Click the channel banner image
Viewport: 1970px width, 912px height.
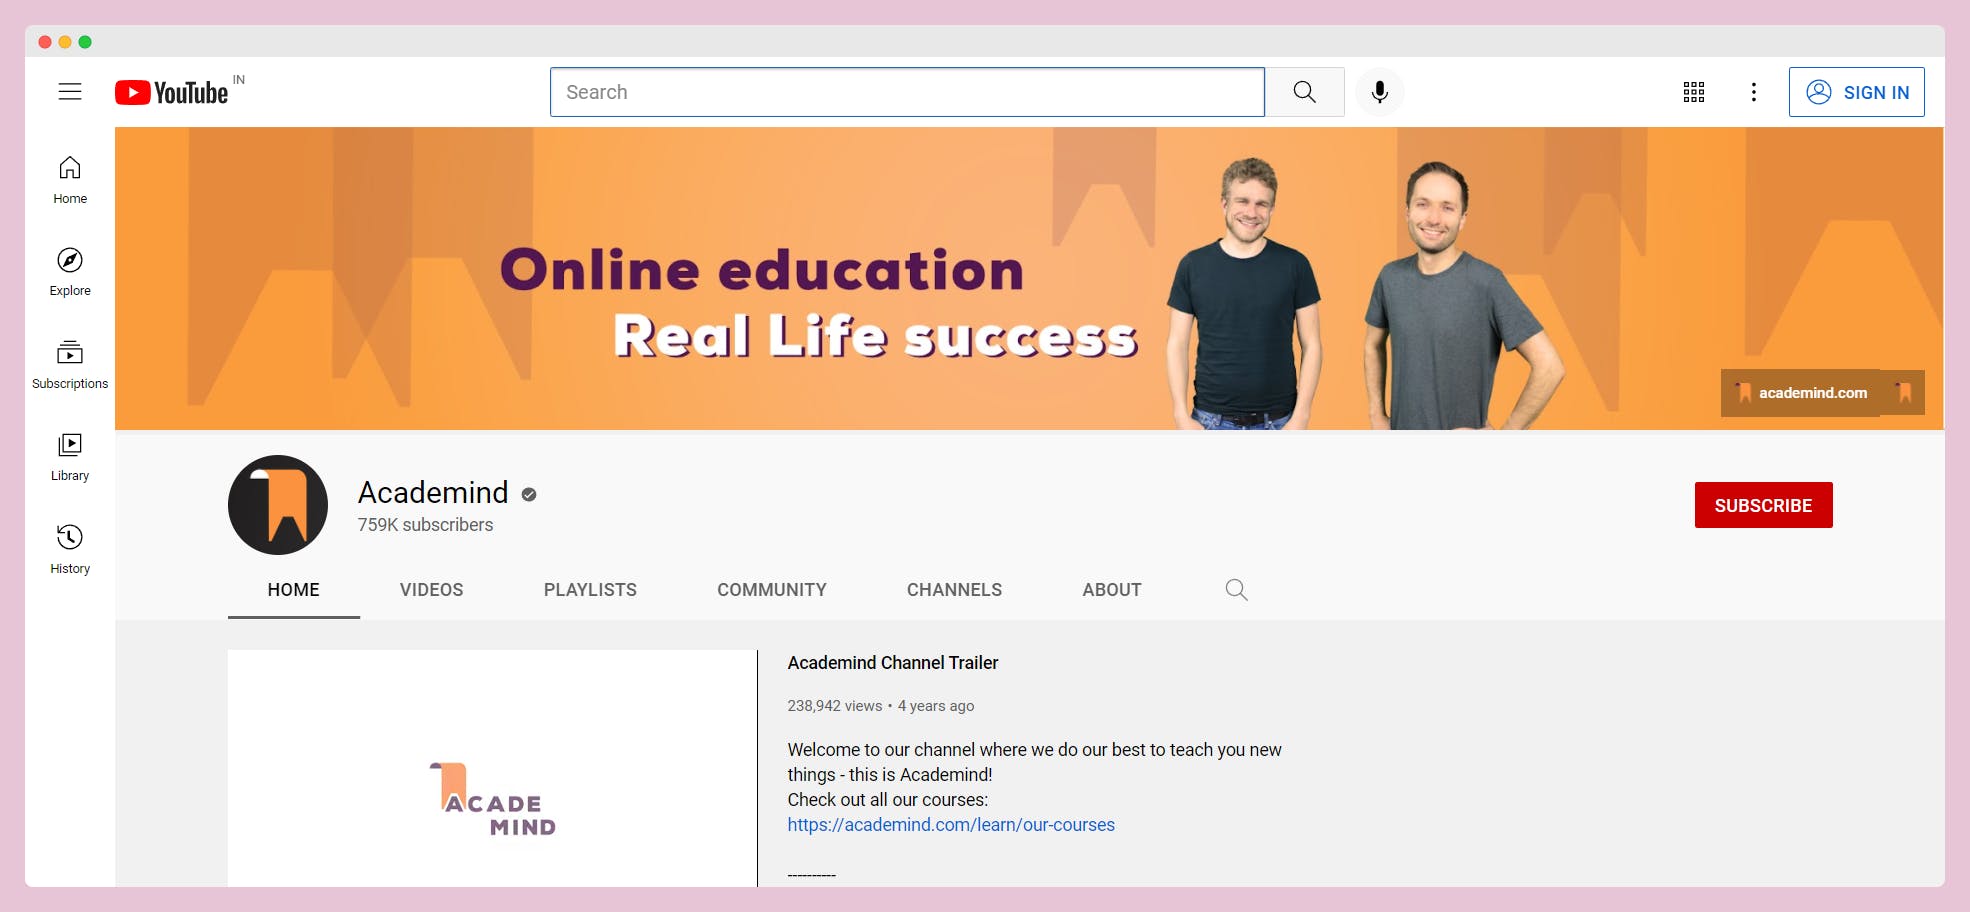click(x=1029, y=278)
